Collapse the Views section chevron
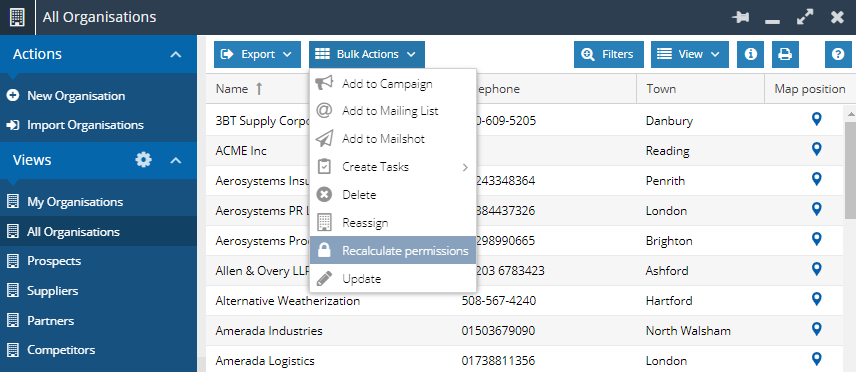This screenshot has height=372, width=856. (x=175, y=161)
